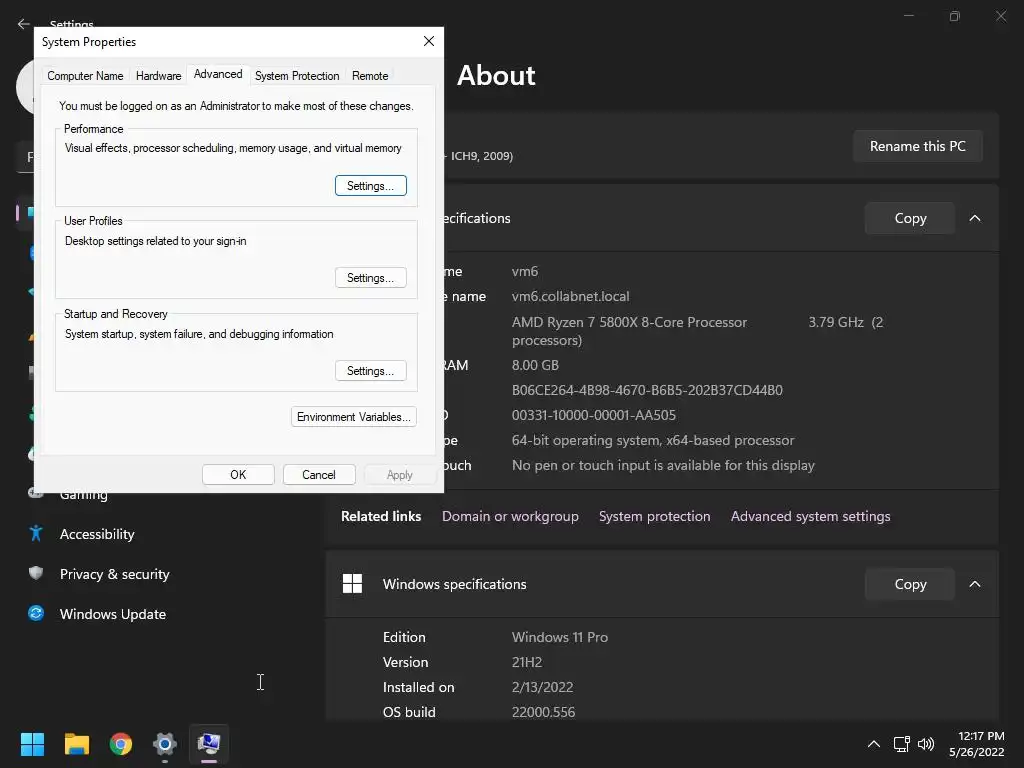Open Advanced system settings link
Image resolution: width=1024 pixels, height=768 pixels.
point(810,516)
